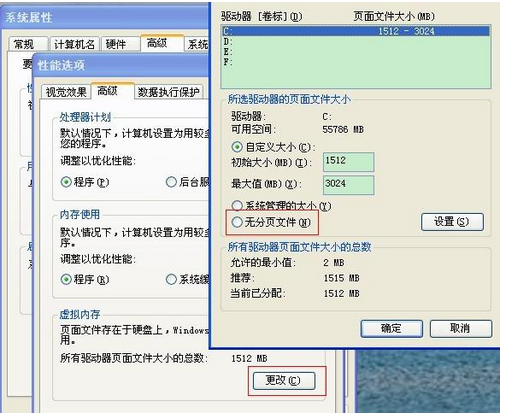Click the 推荐 1515 MB value
This screenshot has width=505, height=414.
342,278
